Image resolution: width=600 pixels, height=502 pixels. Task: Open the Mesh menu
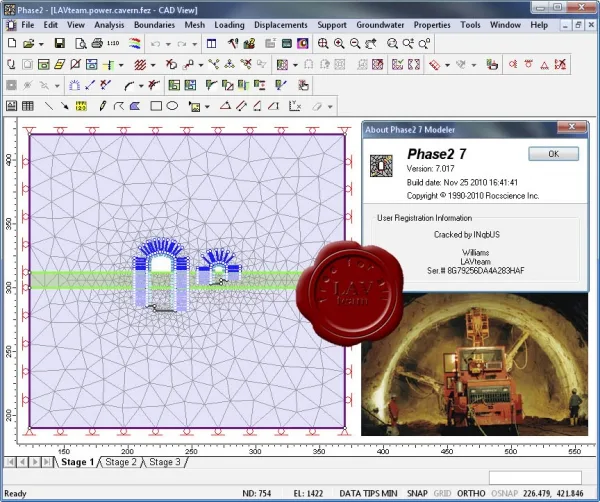194,25
